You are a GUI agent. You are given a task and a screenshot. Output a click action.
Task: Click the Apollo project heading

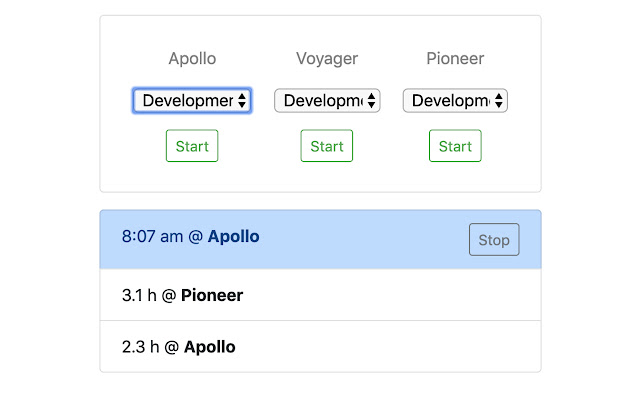(x=192, y=58)
